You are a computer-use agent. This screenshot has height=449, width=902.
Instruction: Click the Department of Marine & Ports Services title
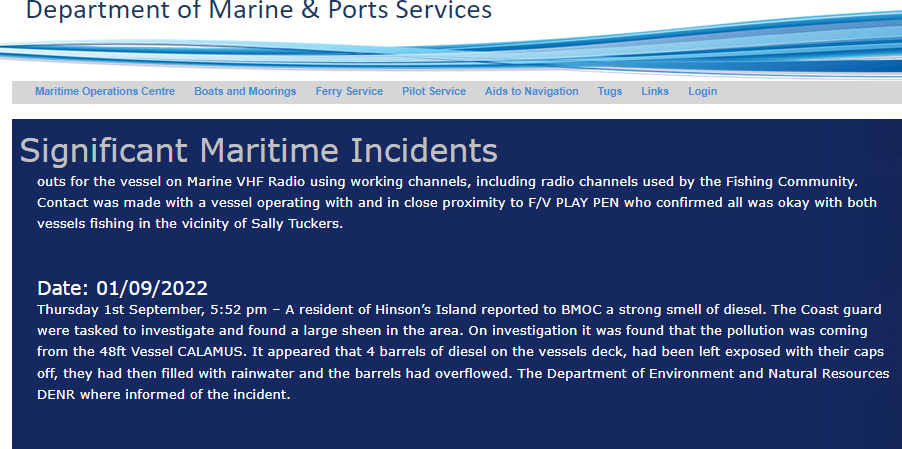[259, 11]
